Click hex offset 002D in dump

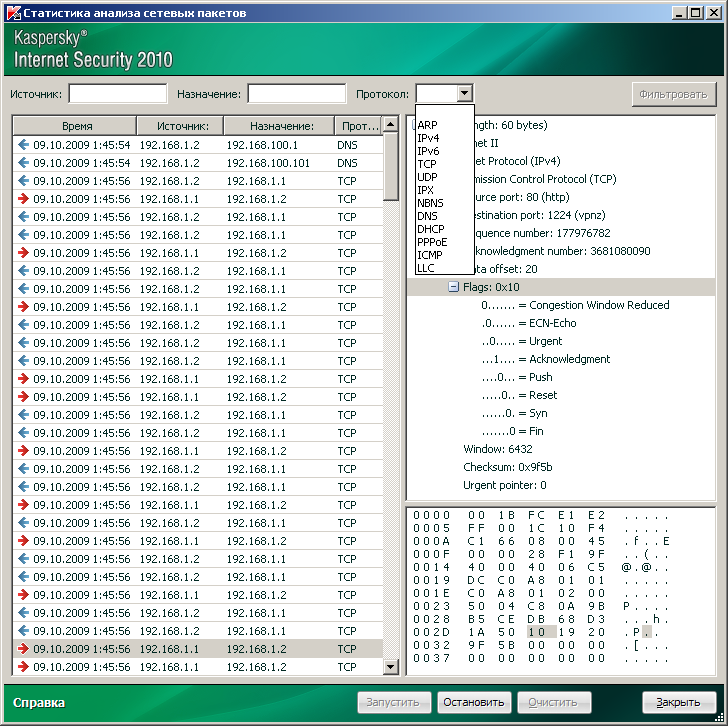tap(431, 632)
